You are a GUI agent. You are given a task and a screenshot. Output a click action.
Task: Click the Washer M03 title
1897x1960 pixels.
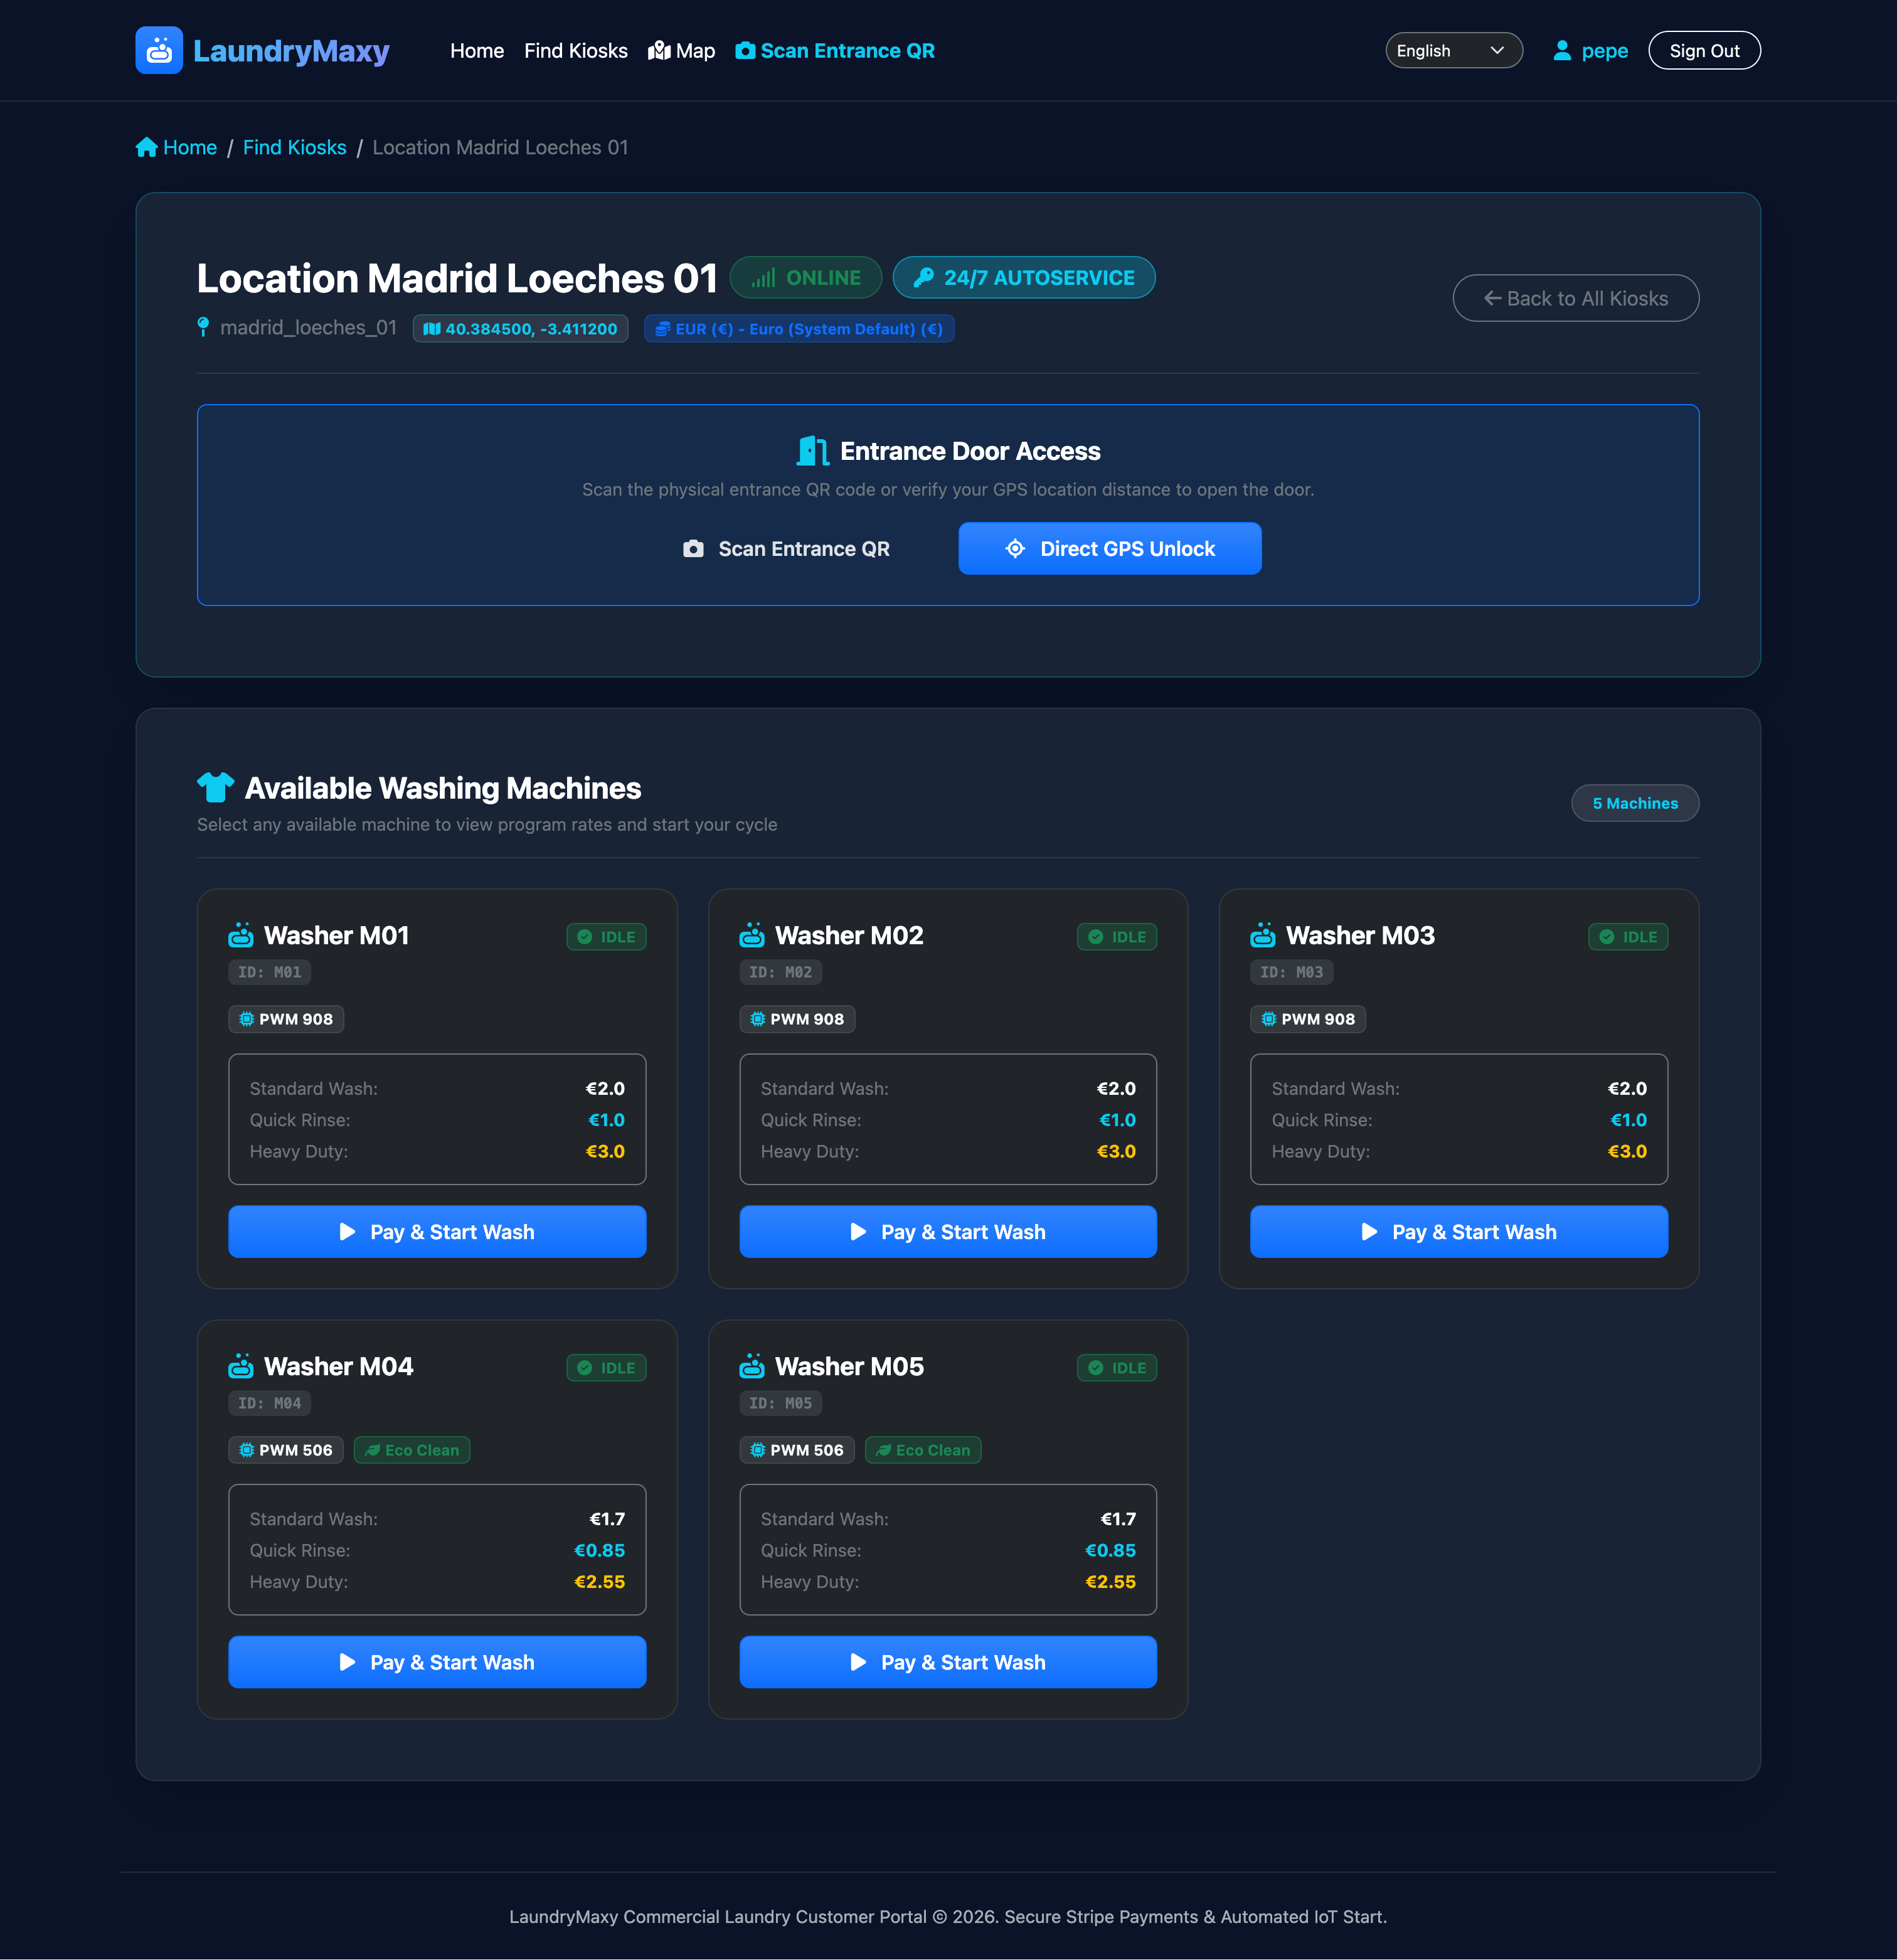pos(1360,936)
